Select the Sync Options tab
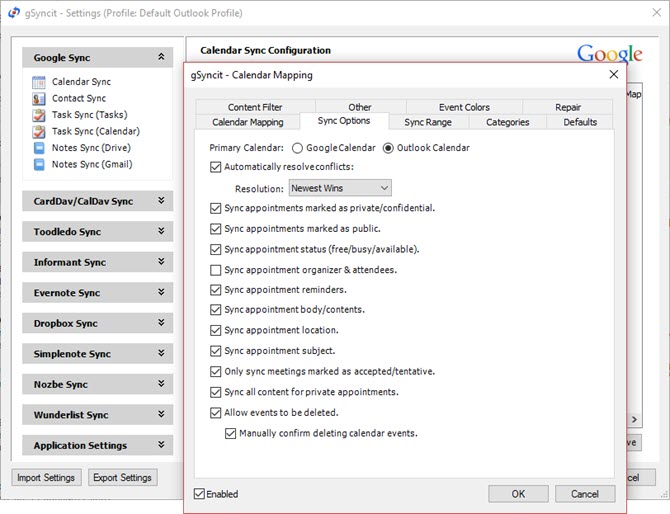Screen dimensions: 670x514 (344, 121)
